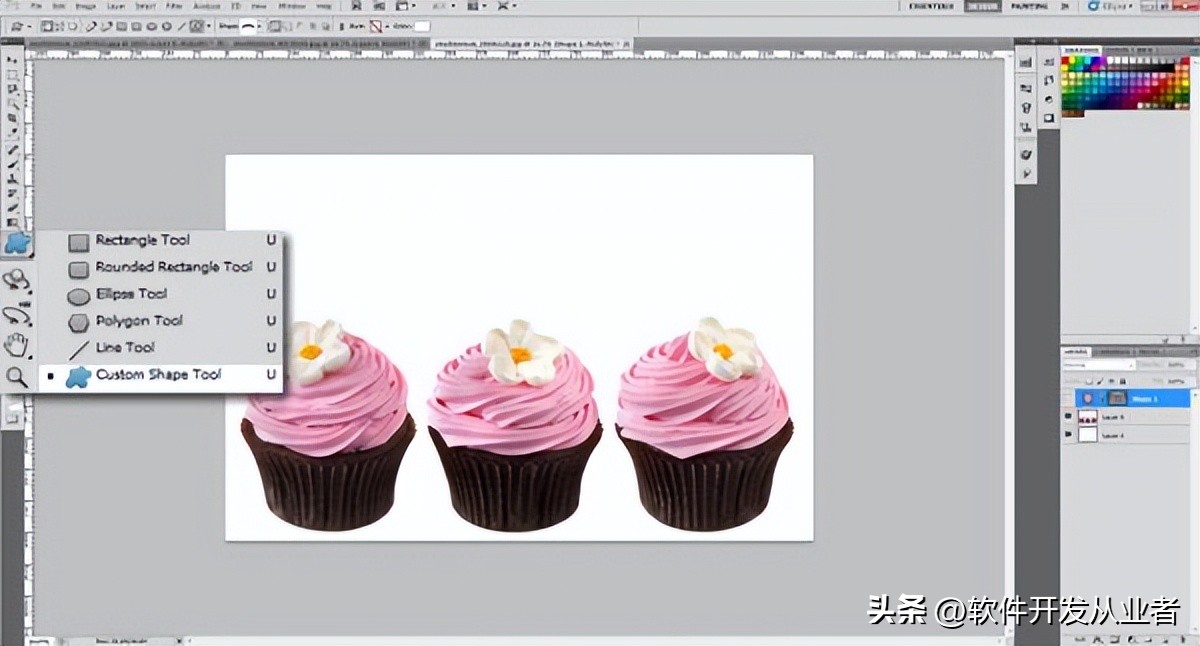
Task: Click the ellipse shape icon in options bar
Action: tap(150, 25)
